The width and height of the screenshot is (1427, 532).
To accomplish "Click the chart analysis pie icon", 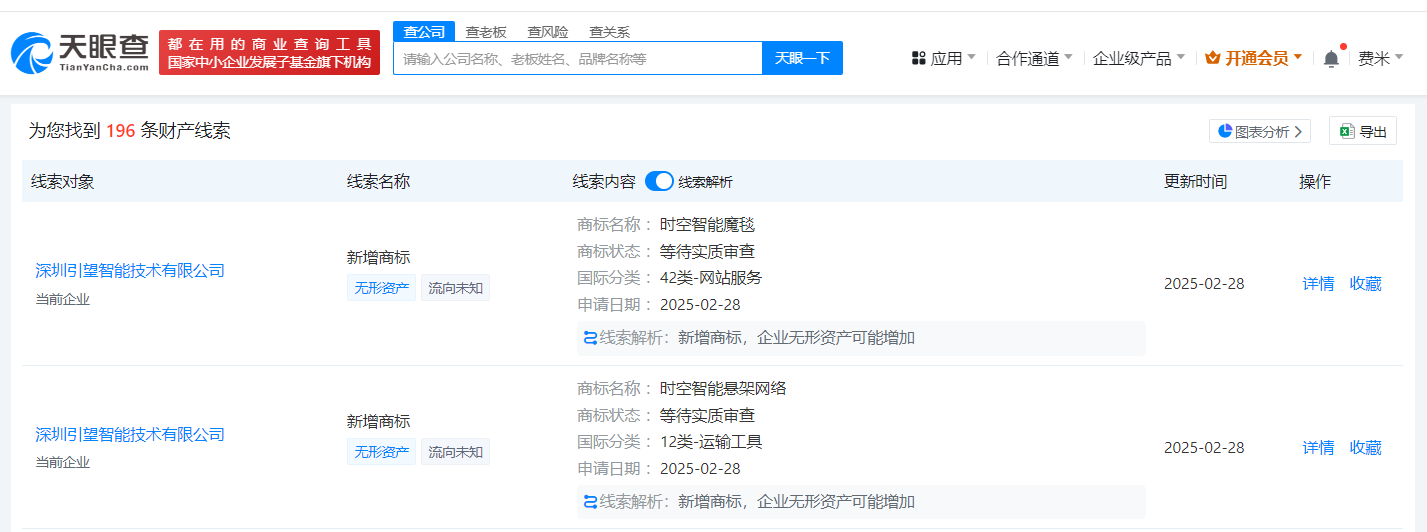I will pyautogui.click(x=1224, y=131).
